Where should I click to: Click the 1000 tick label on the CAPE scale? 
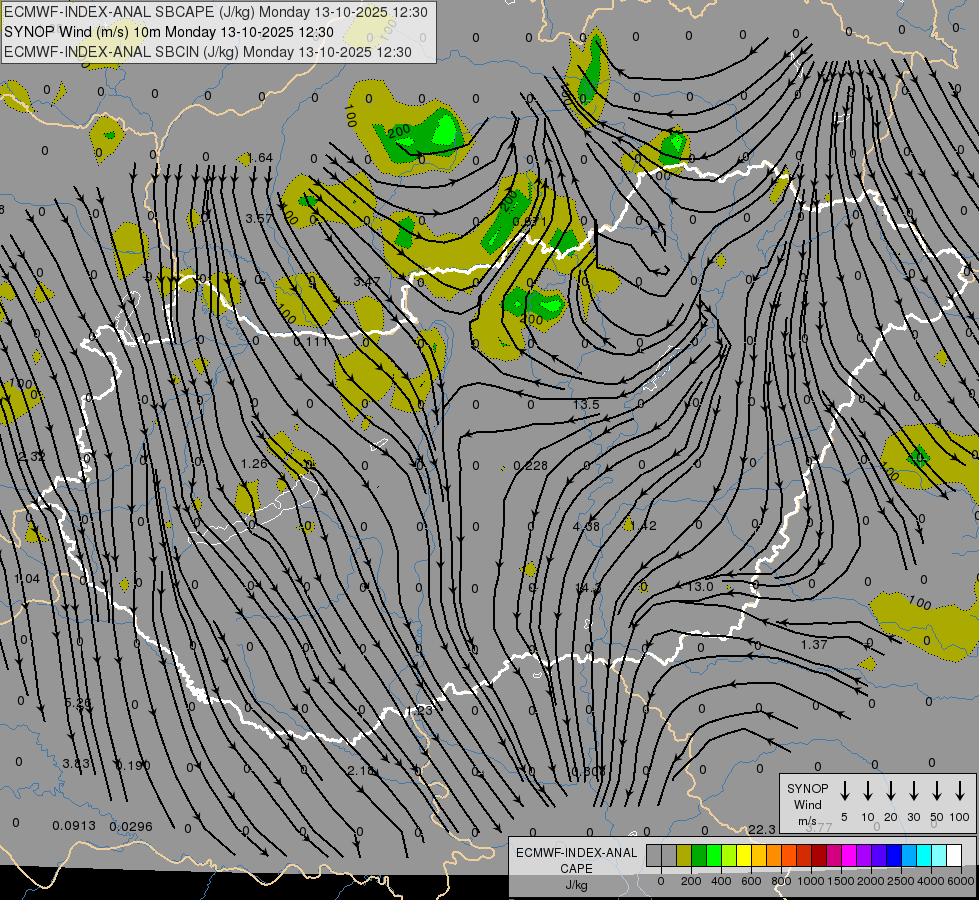click(811, 881)
